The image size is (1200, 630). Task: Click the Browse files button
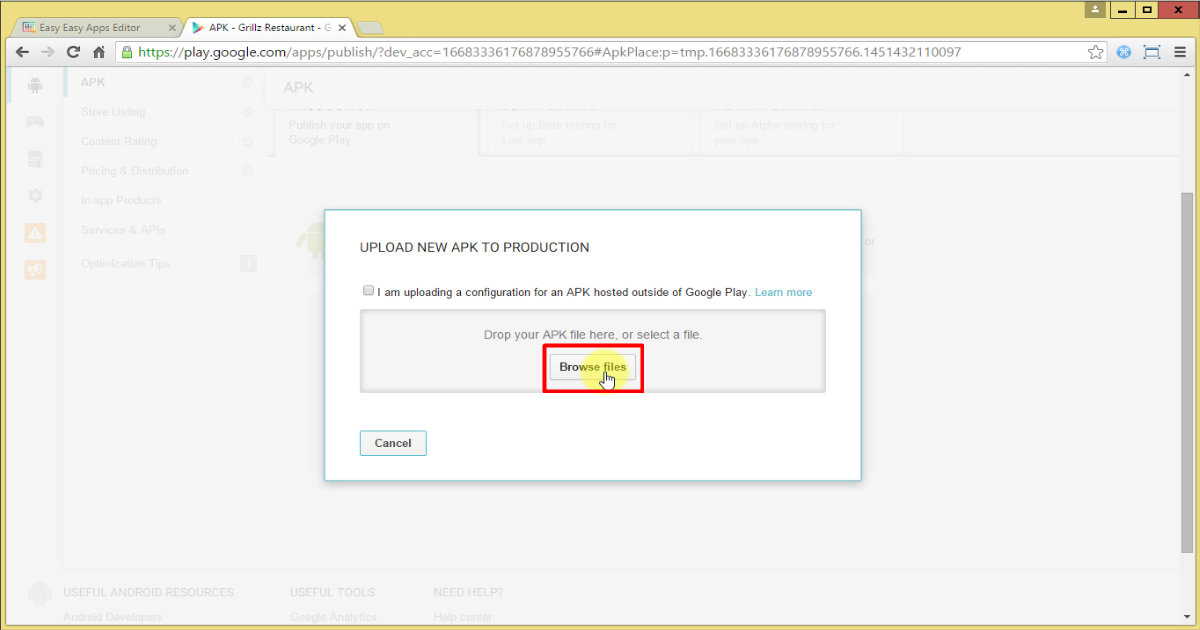[592, 367]
